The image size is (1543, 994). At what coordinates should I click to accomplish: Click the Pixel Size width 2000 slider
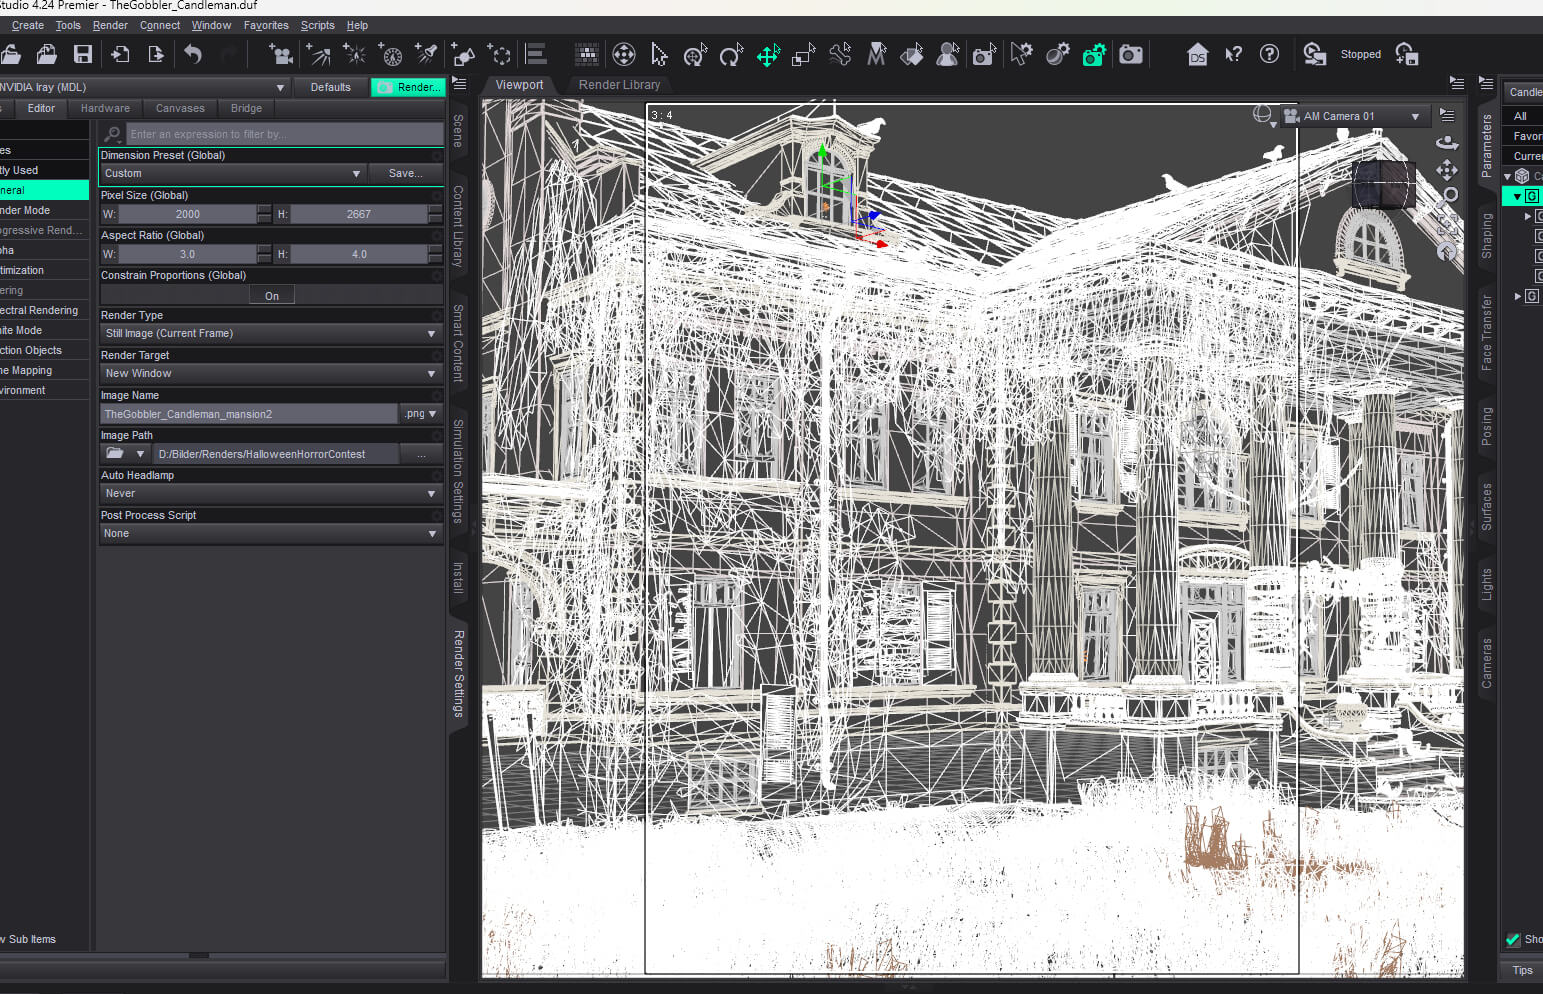coord(188,214)
